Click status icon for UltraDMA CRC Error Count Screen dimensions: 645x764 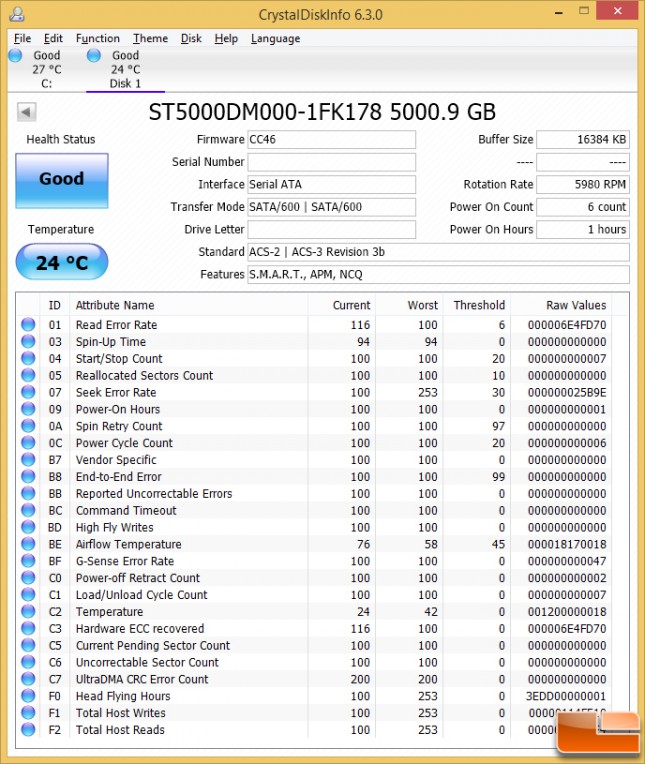[x=28, y=679]
